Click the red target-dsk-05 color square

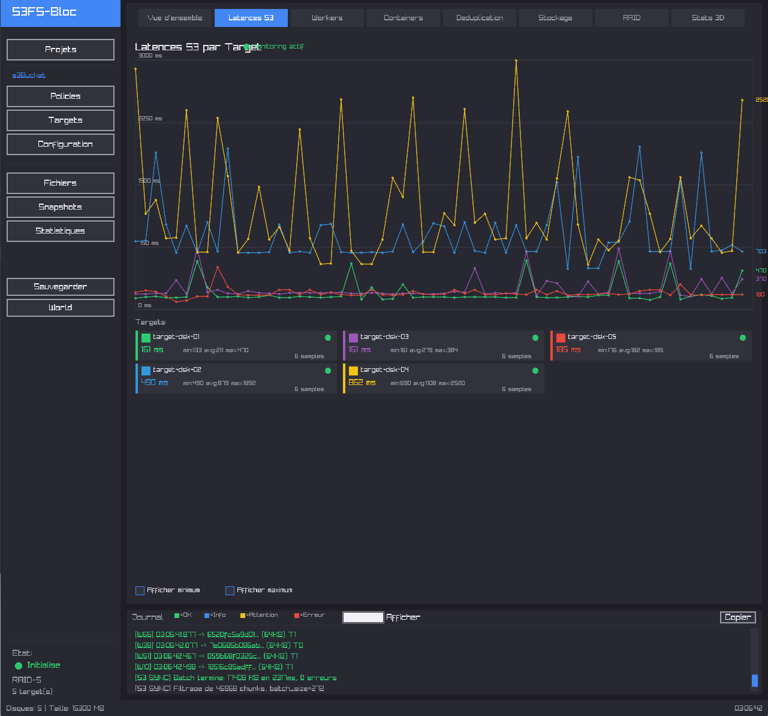(x=561, y=338)
